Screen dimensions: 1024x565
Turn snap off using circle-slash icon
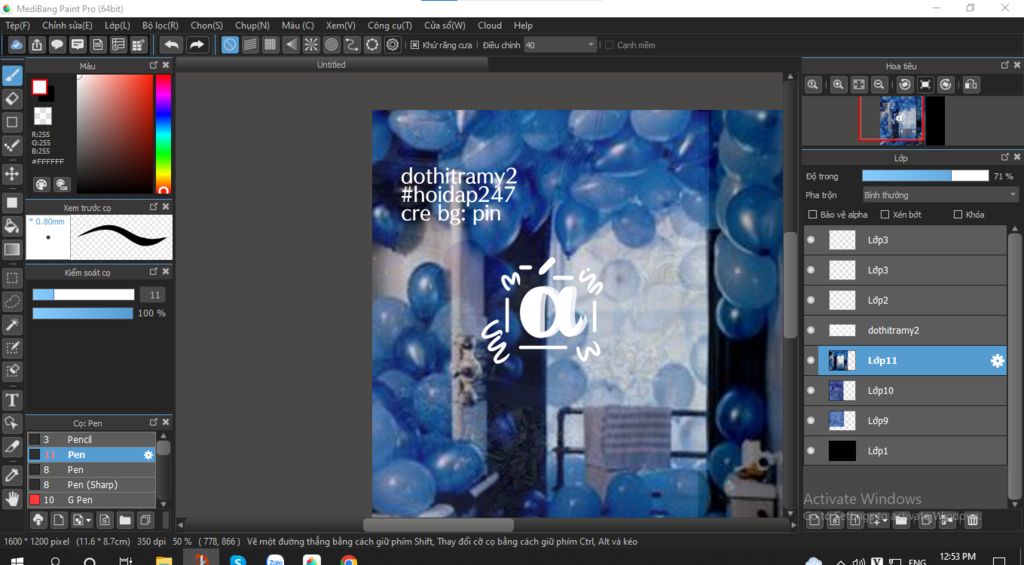(x=230, y=45)
